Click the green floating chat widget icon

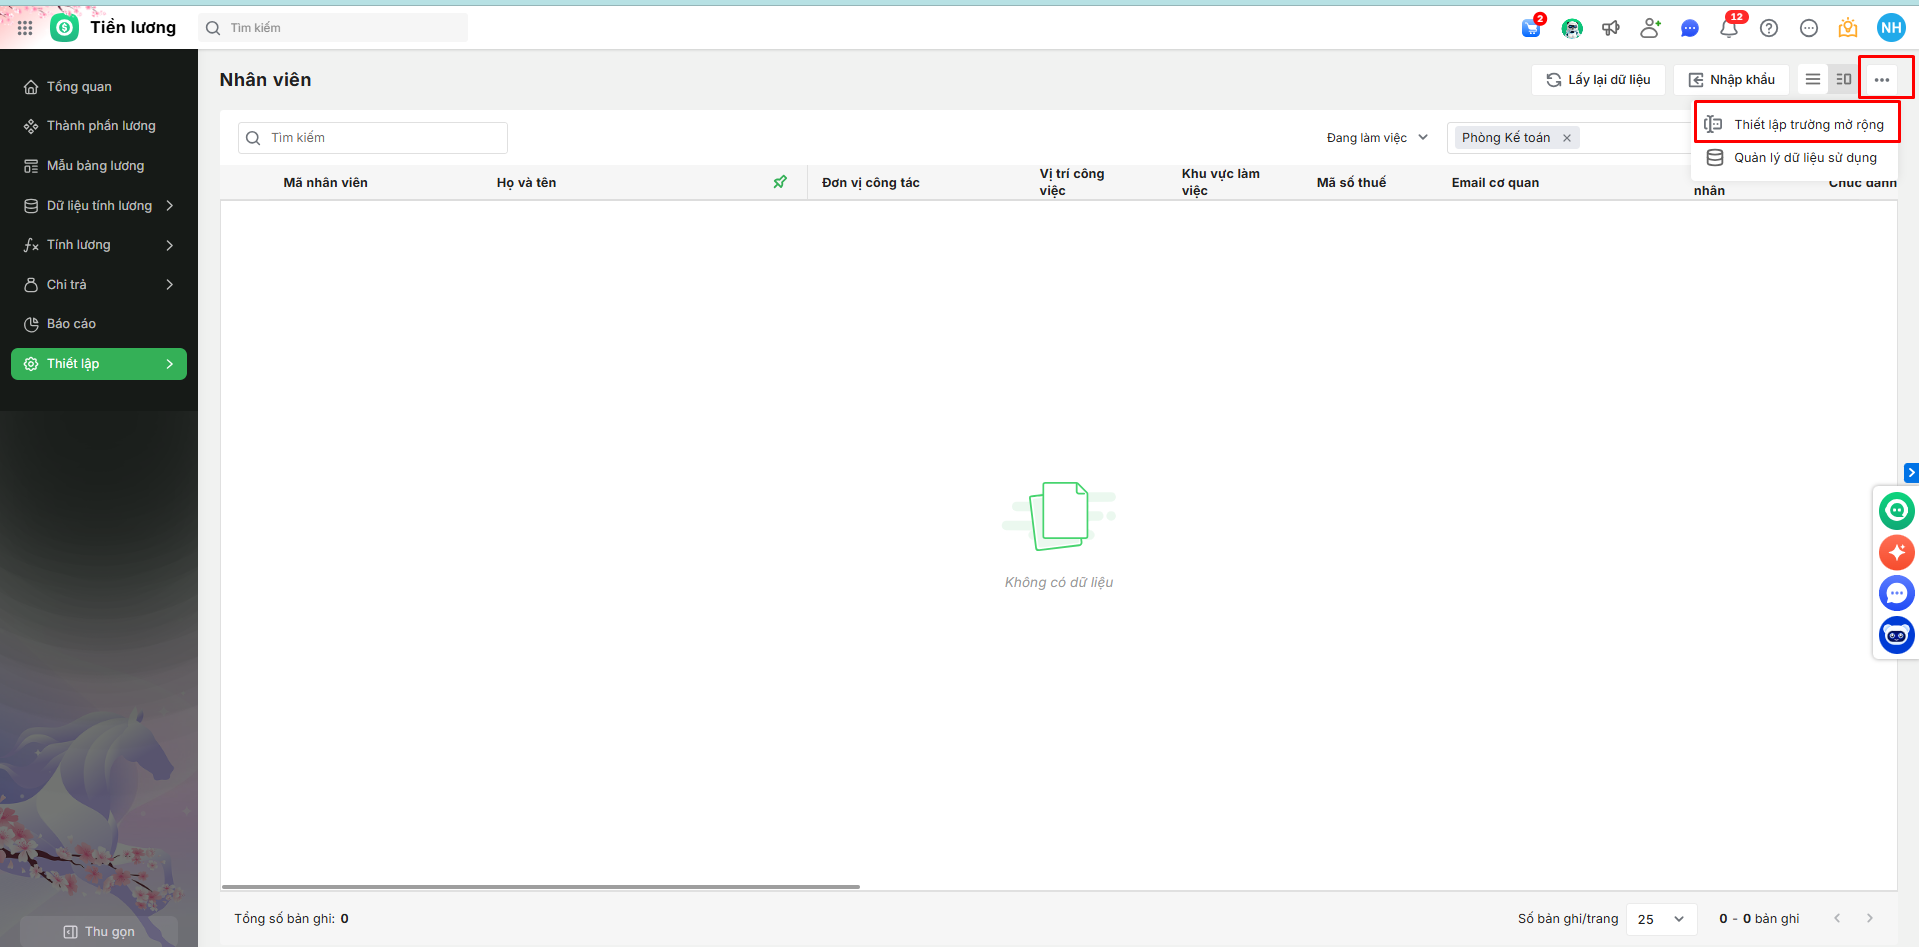1897,510
